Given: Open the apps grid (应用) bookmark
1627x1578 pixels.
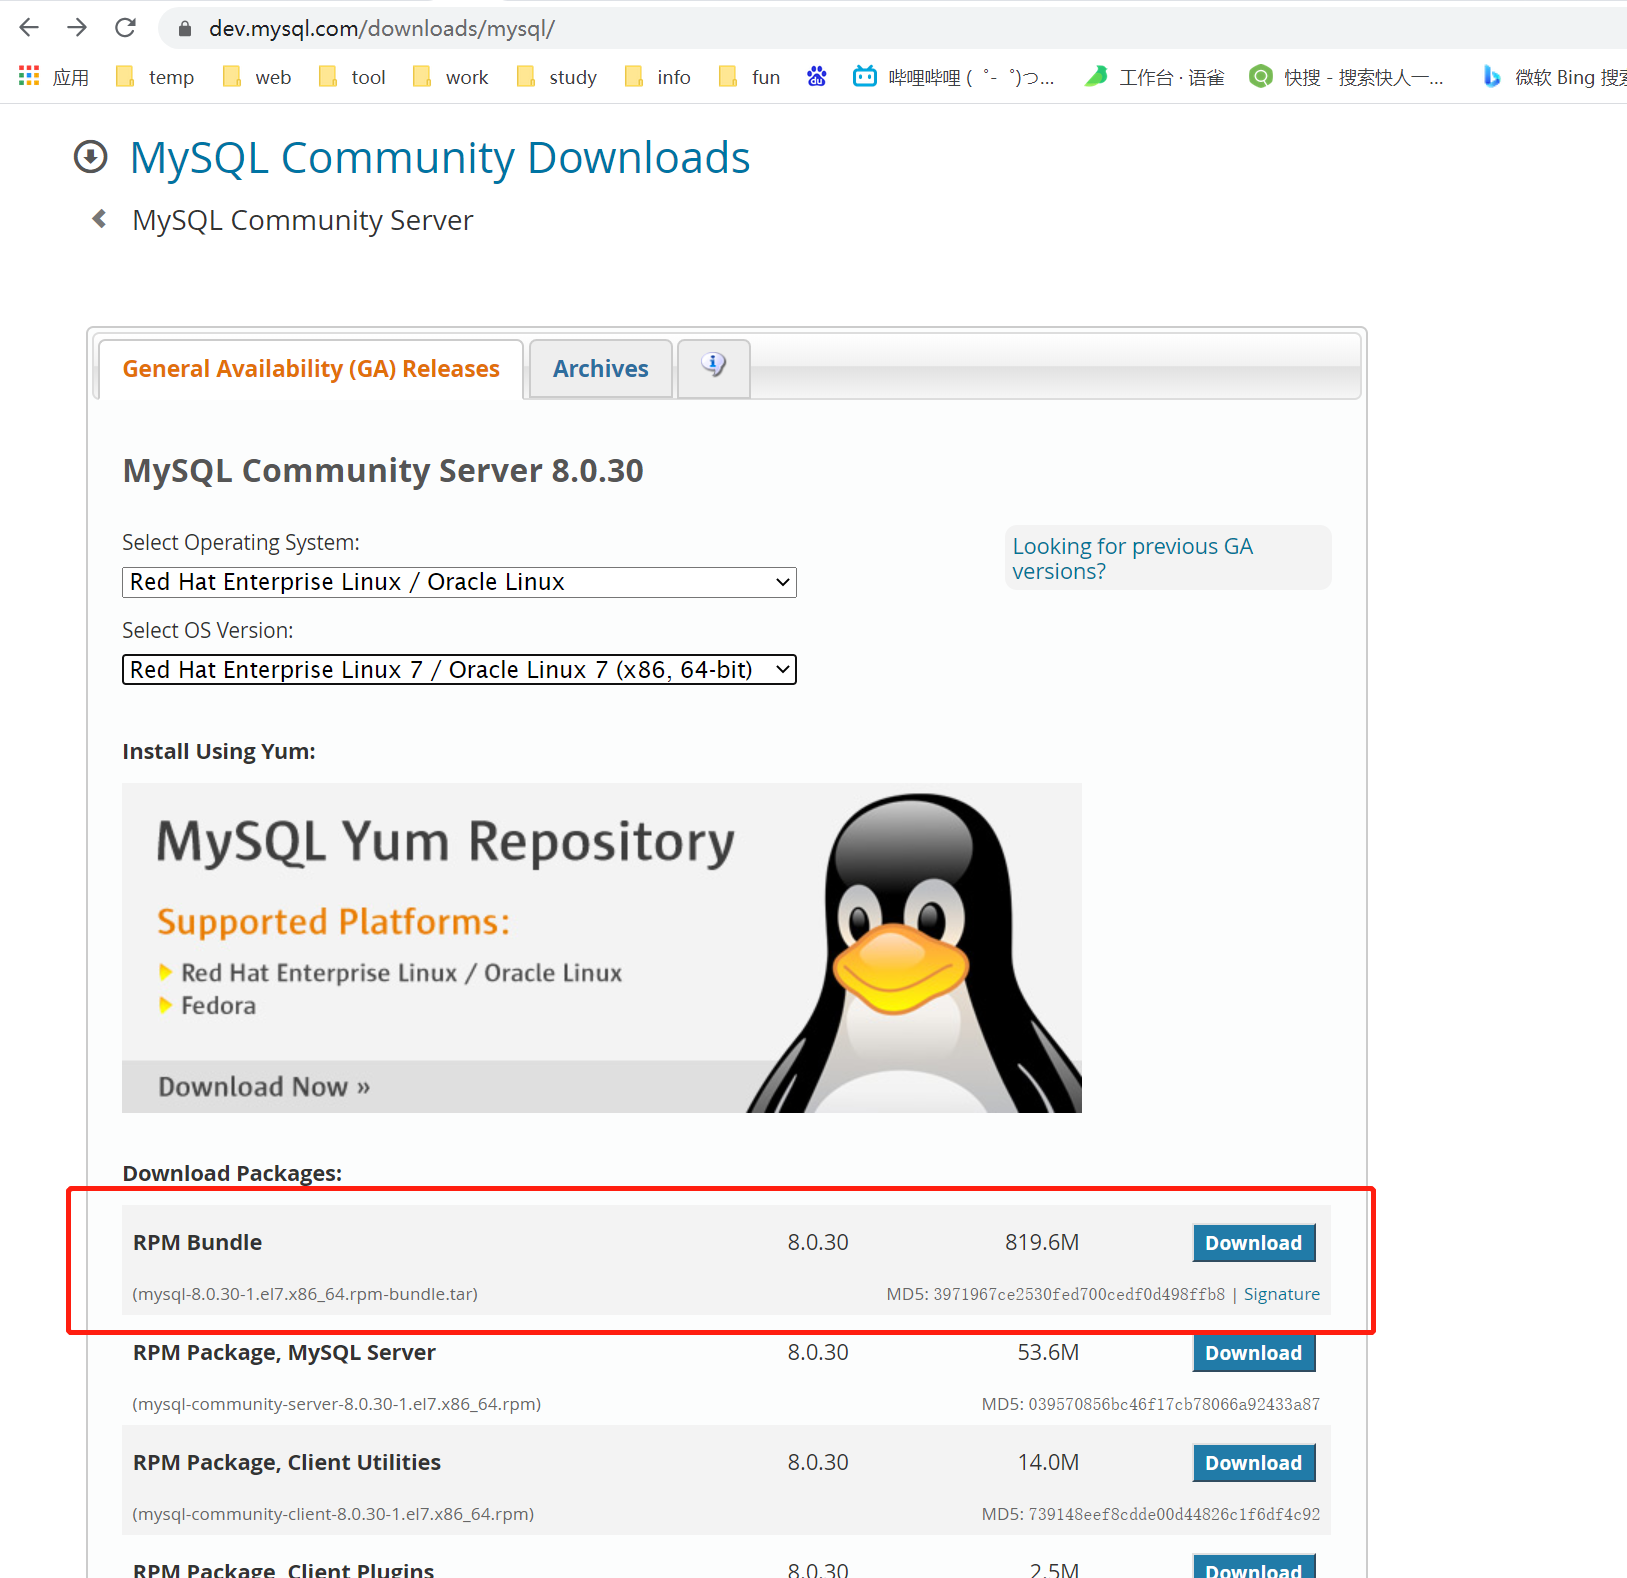Looking at the screenshot, I should pyautogui.click(x=54, y=77).
